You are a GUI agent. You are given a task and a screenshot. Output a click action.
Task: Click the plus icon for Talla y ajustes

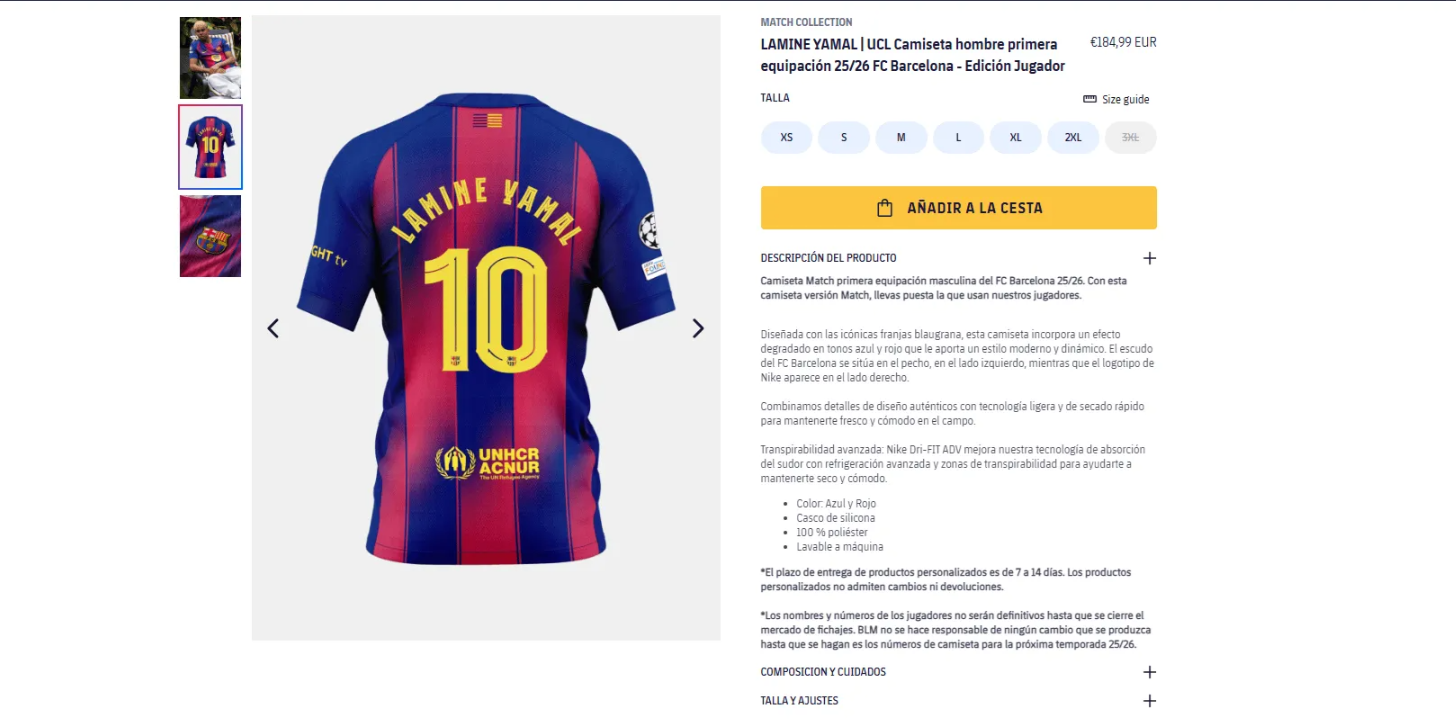(x=1149, y=701)
